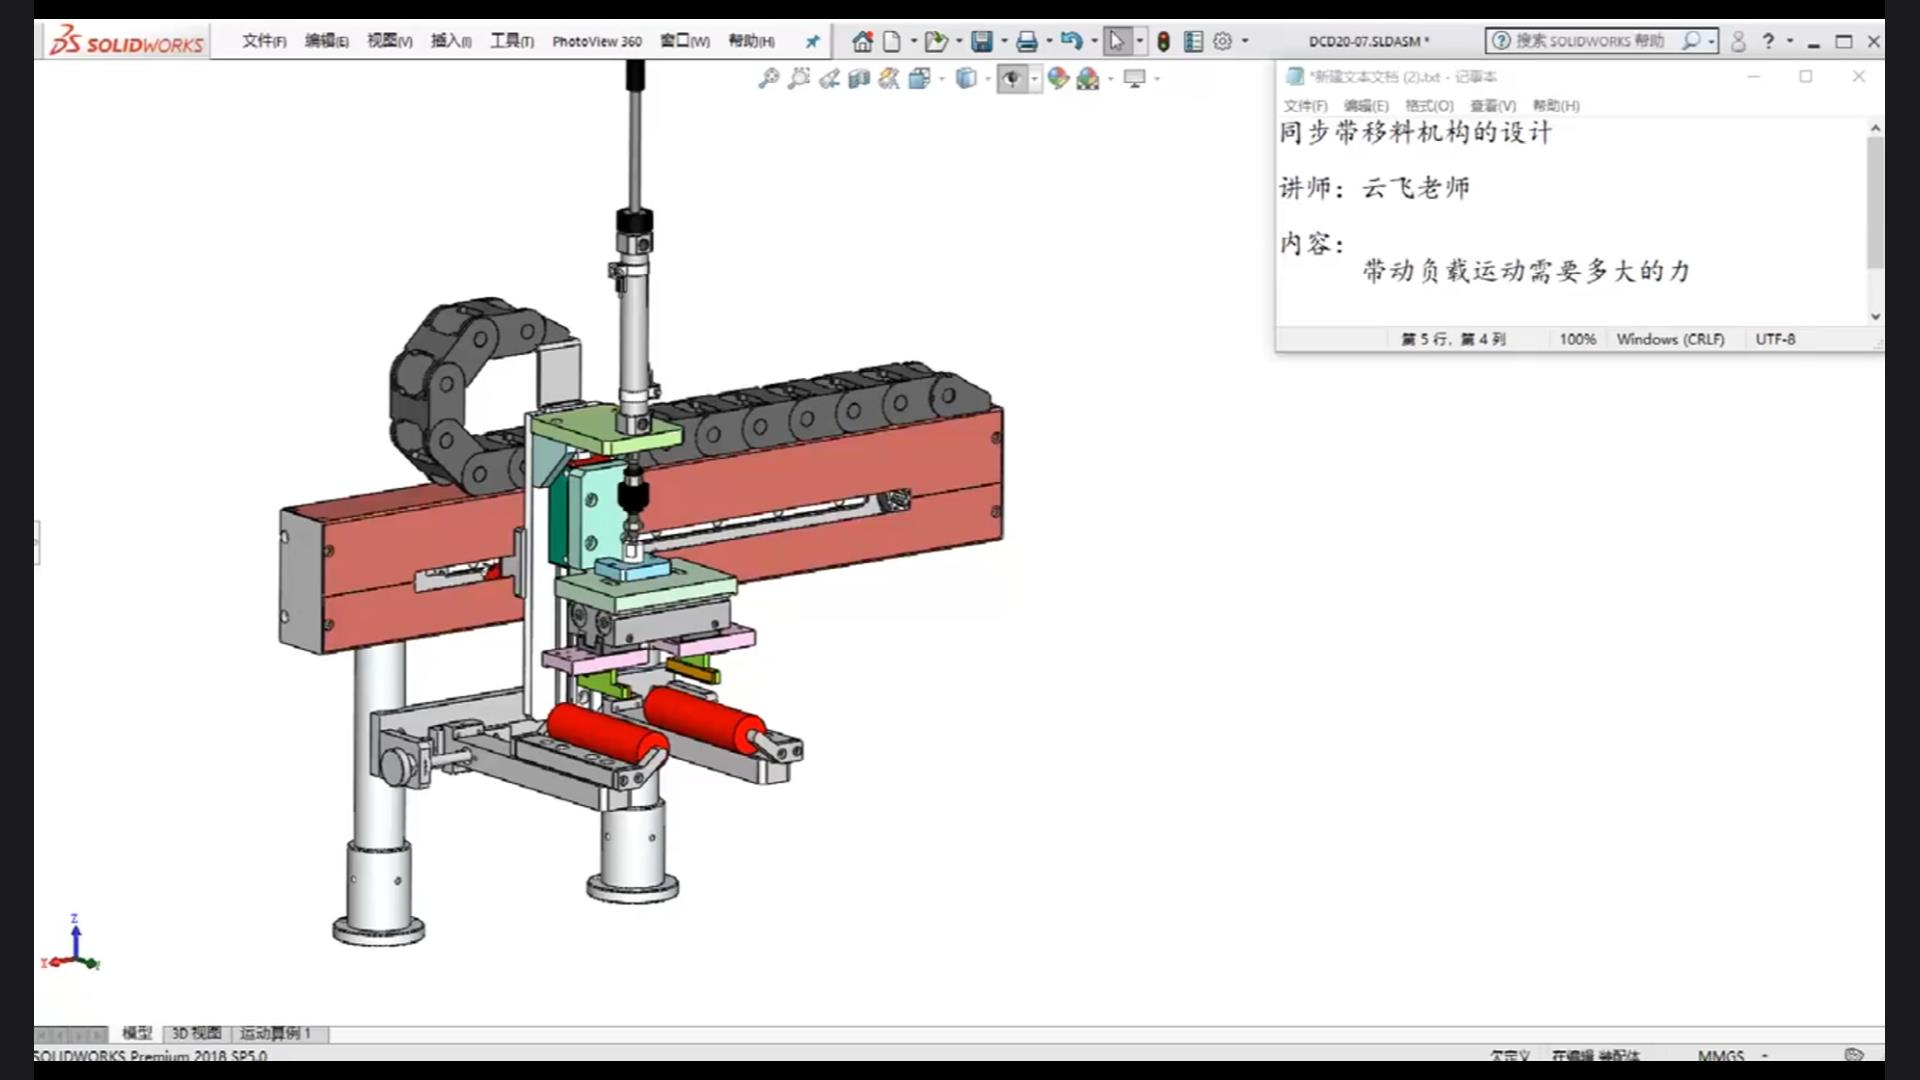
Task: Click the Previous View icon
Action: coord(828,78)
